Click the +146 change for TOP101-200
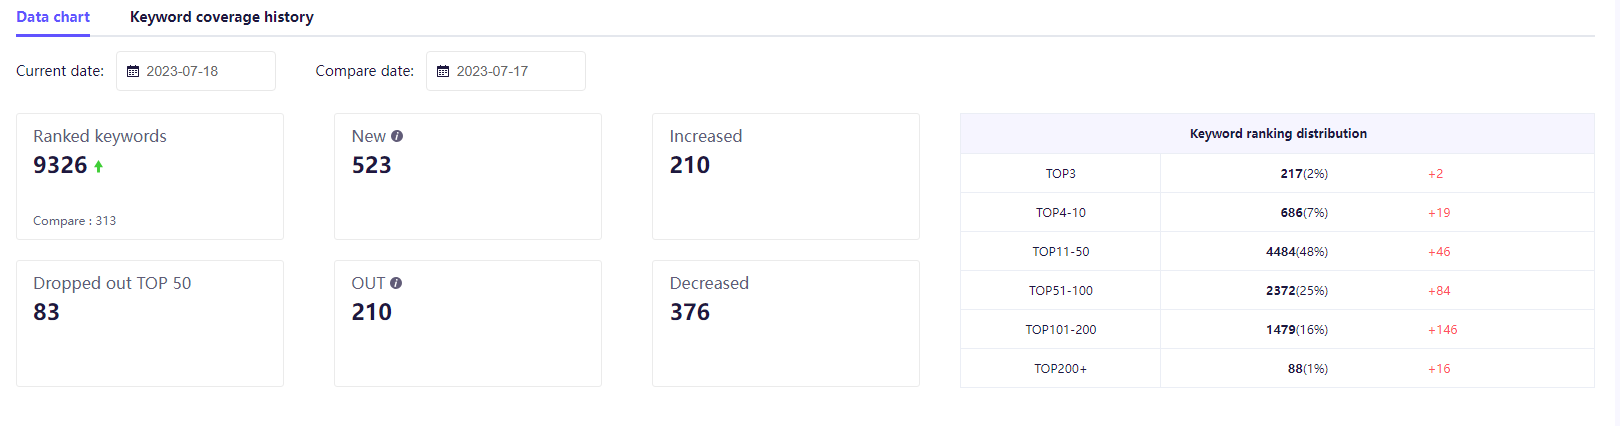 1442,329
